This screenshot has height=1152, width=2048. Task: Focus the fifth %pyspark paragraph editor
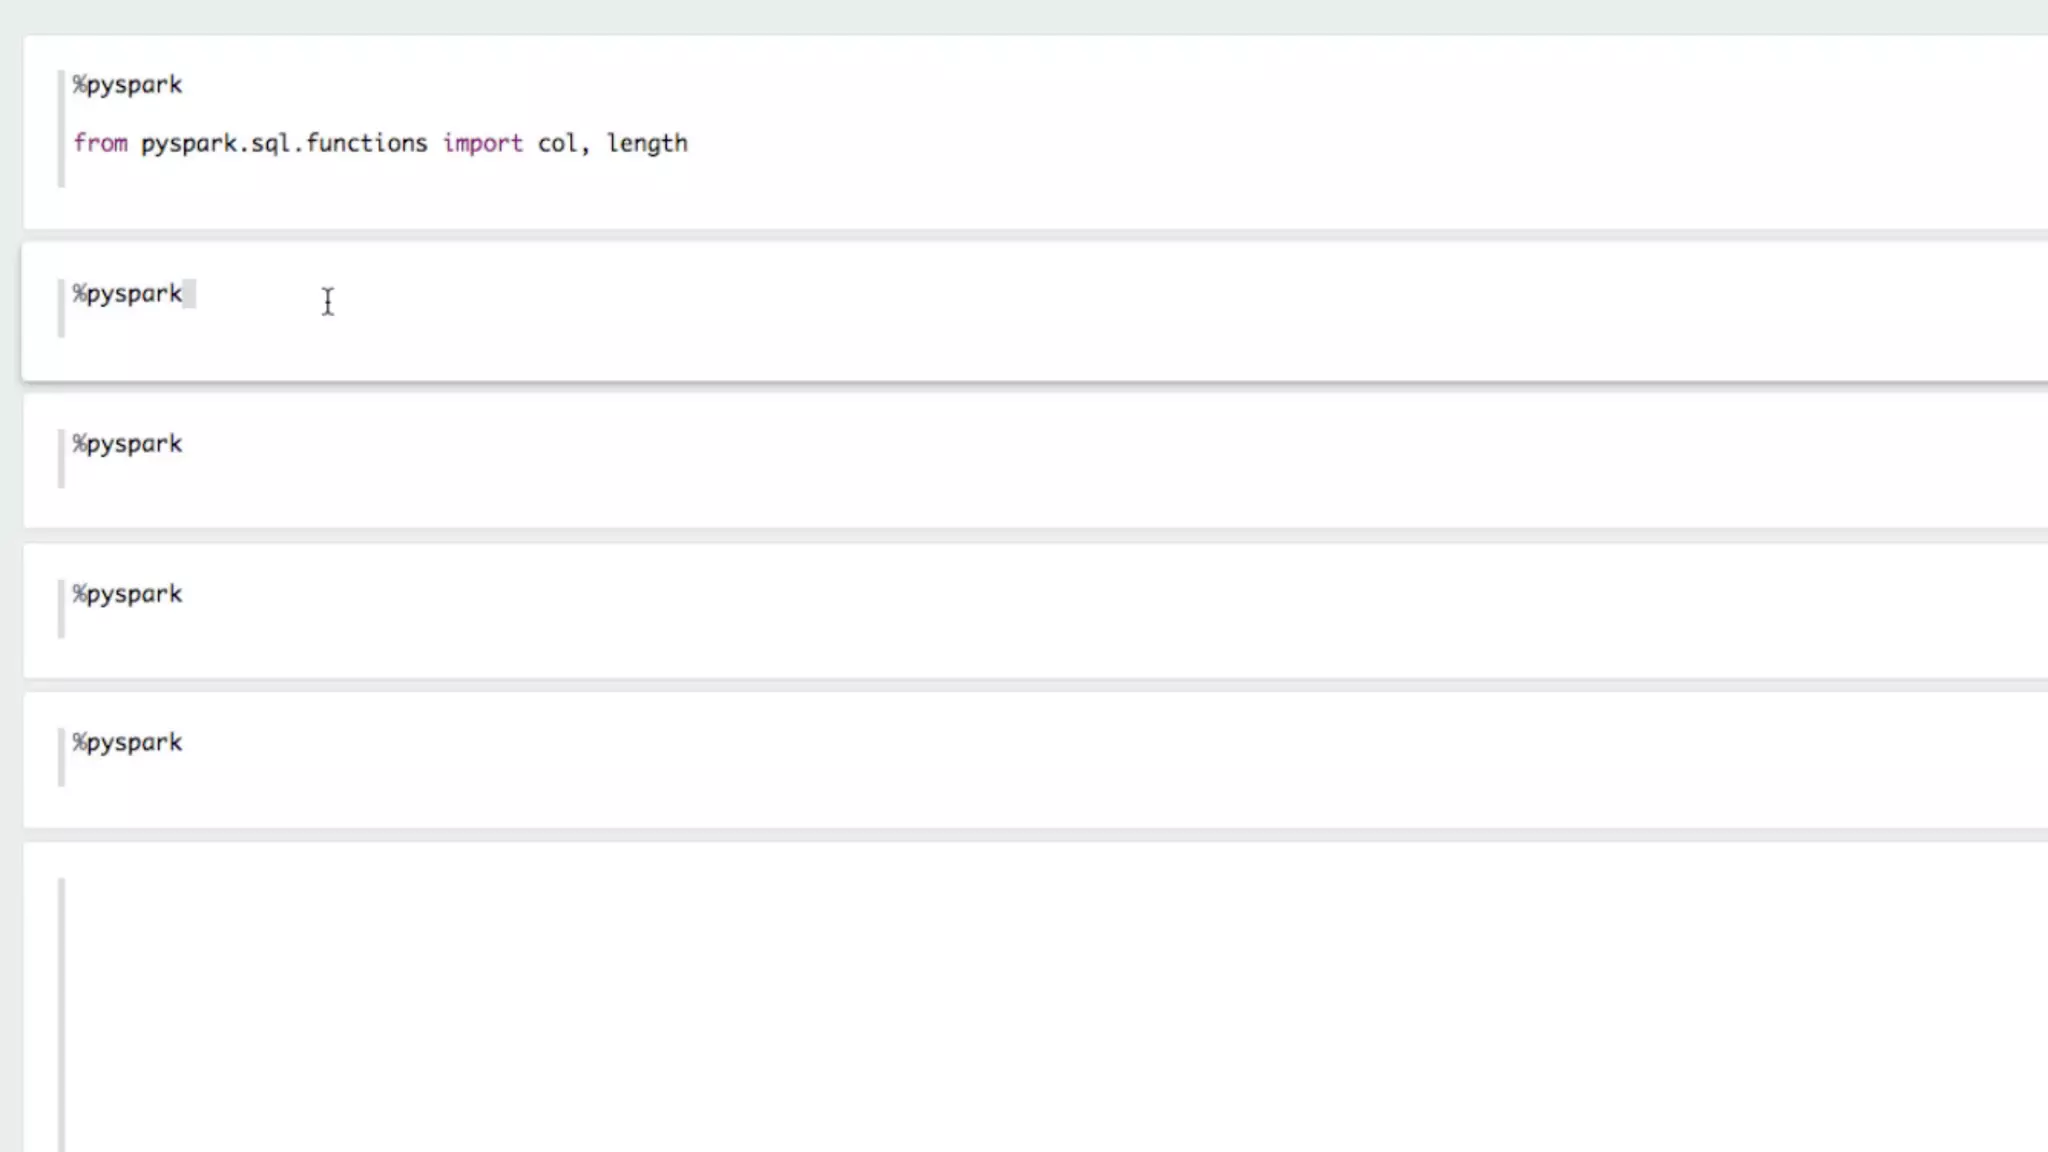(x=127, y=743)
